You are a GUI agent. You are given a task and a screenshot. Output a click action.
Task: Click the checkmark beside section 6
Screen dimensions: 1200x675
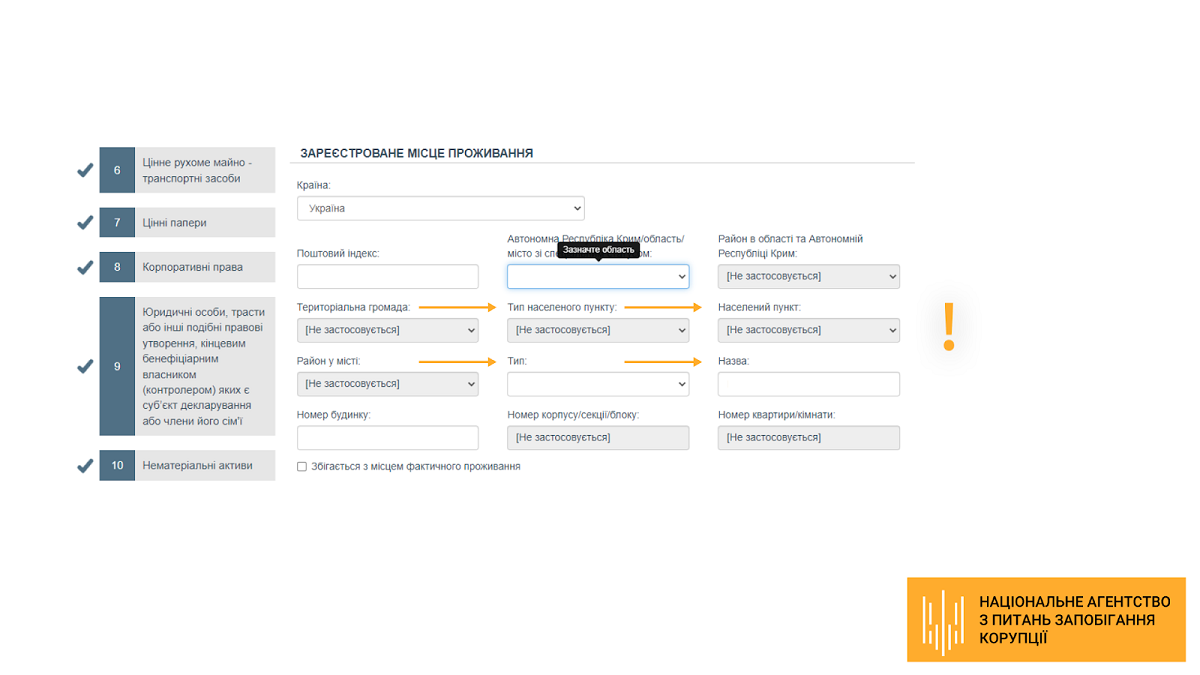coord(86,170)
